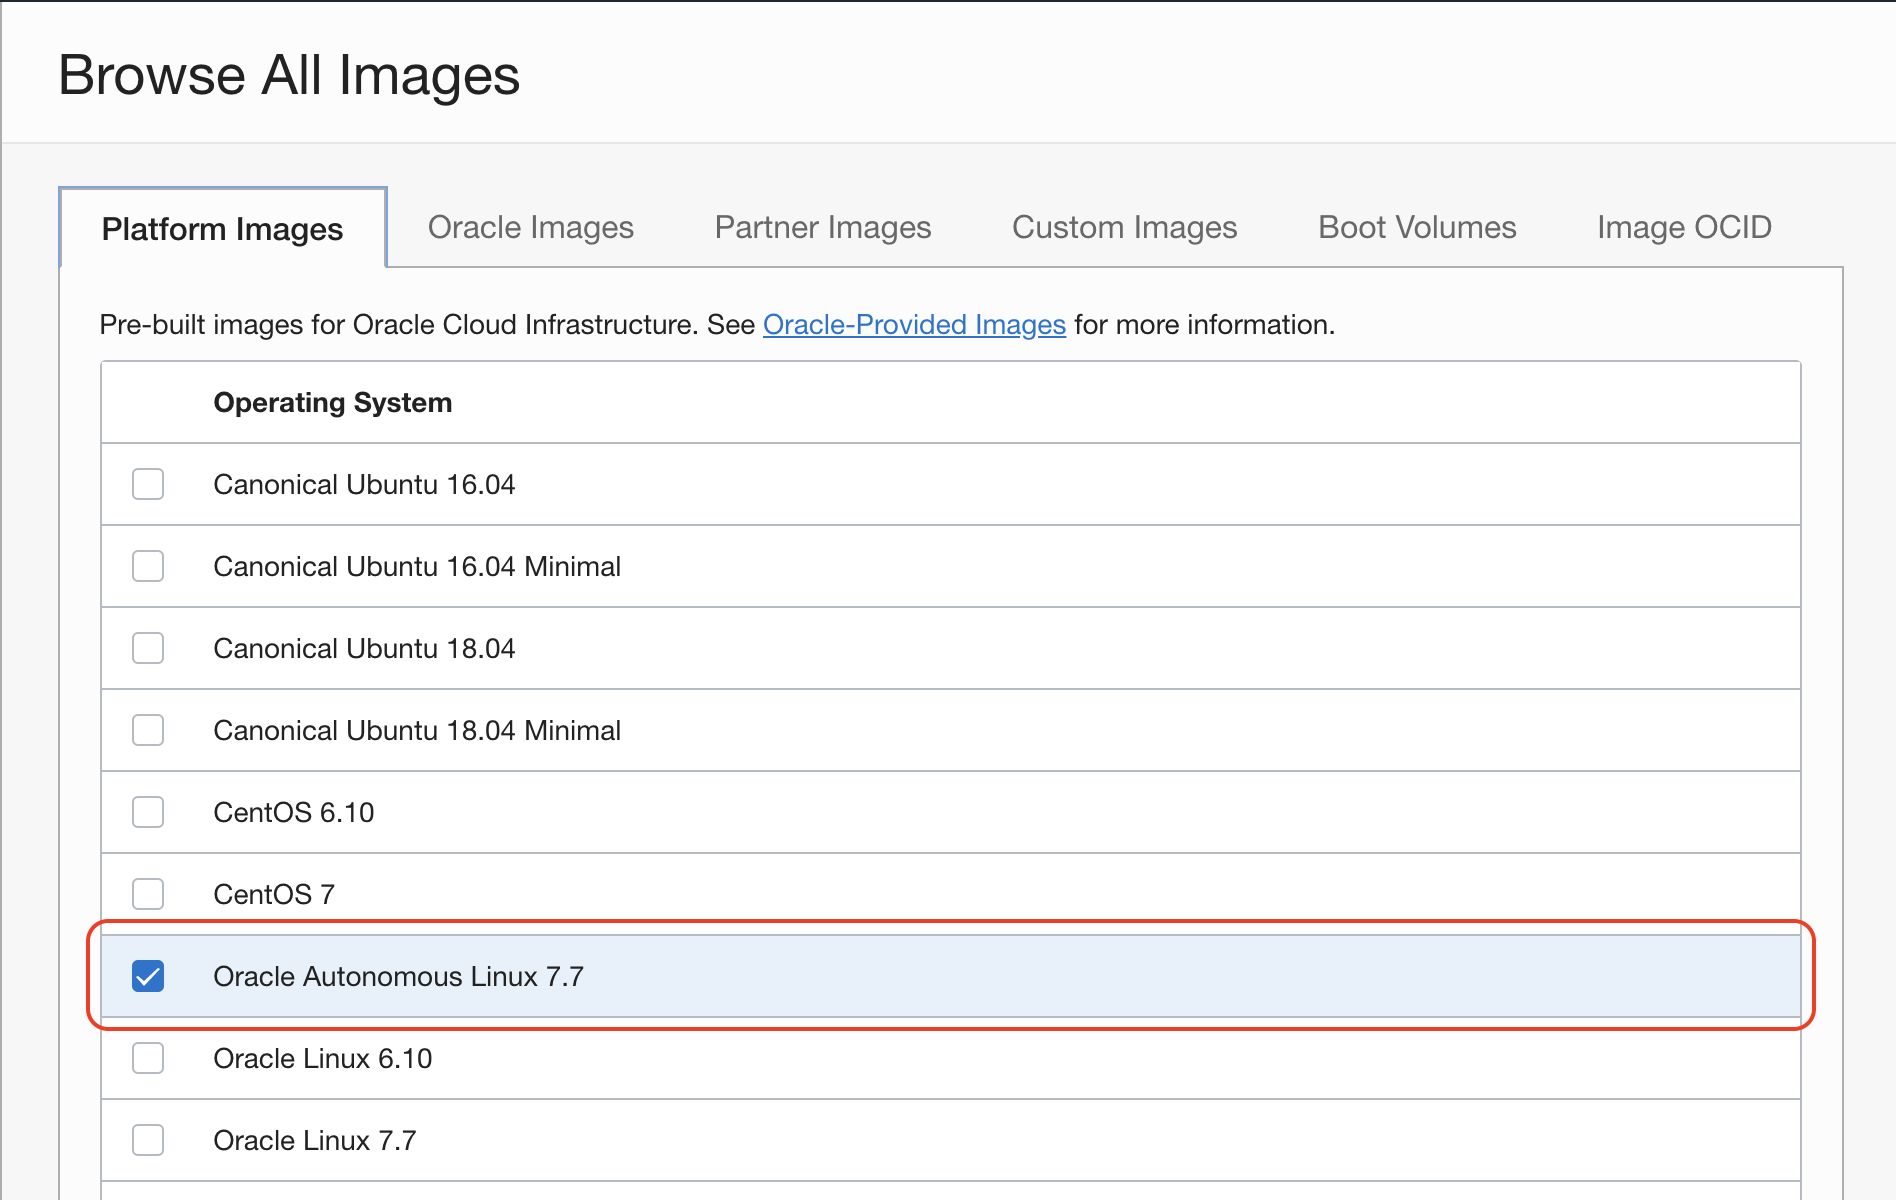Viewport: 1896px width, 1200px height.
Task: Select the Oracle Linux 7.7 checkbox
Action: point(148,1140)
